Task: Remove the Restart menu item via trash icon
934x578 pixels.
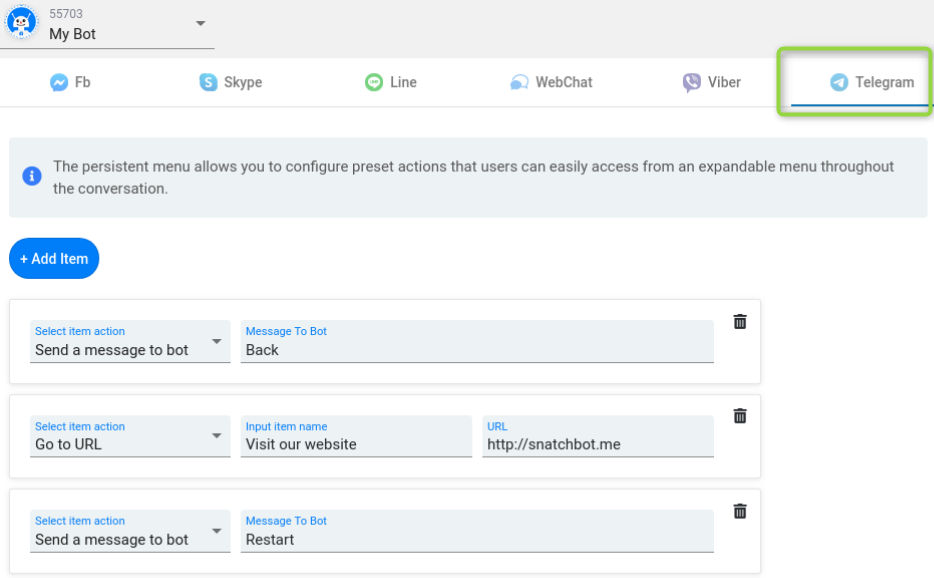Action: tap(740, 511)
